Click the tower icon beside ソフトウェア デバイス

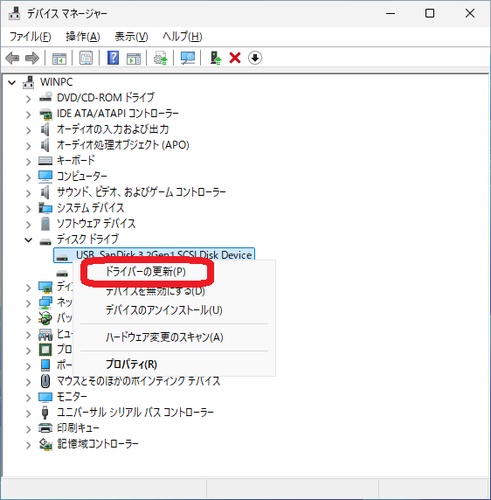click(x=45, y=224)
